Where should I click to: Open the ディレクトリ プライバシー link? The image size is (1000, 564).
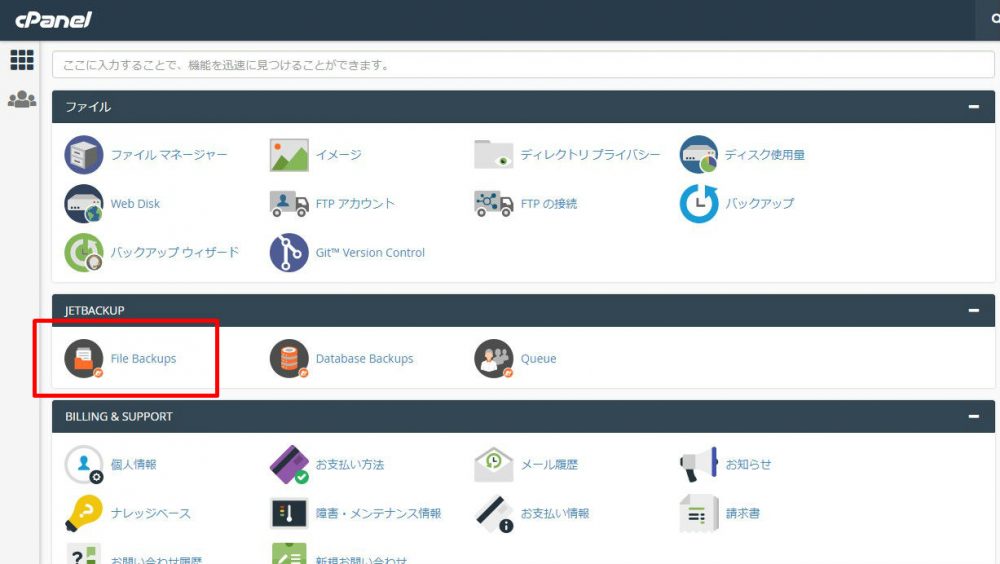590,155
